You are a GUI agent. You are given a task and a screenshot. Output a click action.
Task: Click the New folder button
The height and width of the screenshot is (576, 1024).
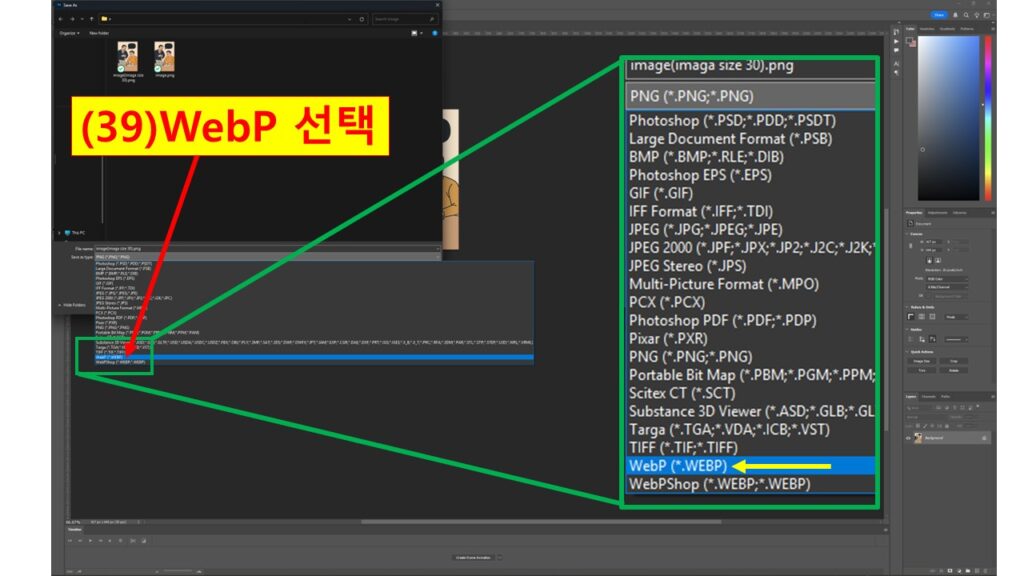(99, 33)
